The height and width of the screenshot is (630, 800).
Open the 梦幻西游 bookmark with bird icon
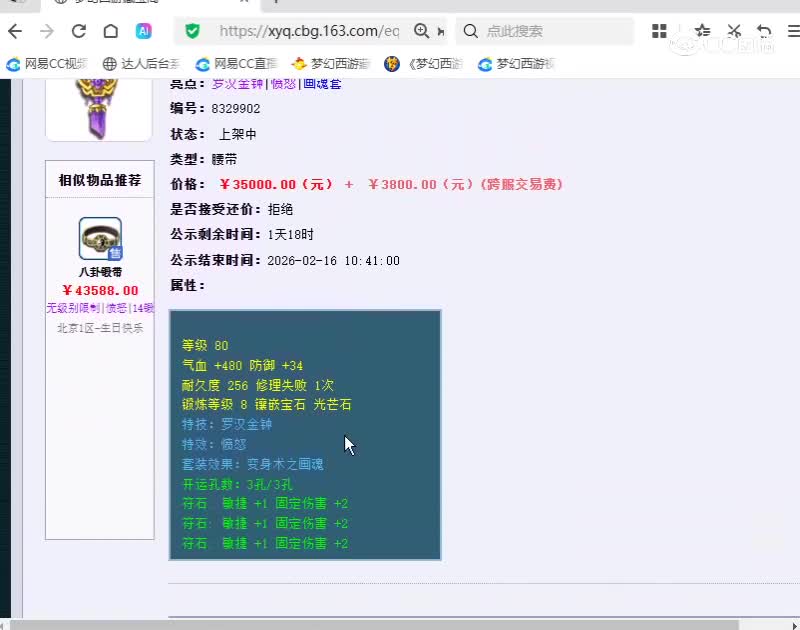coord(331,64)
